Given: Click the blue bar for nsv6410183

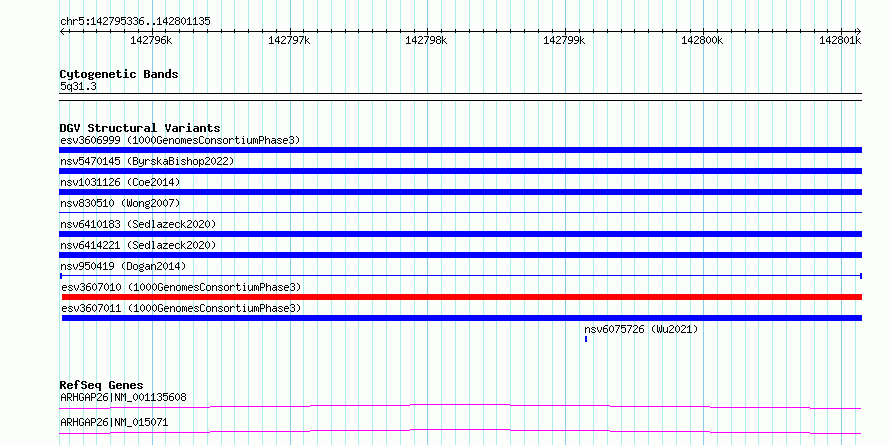Looking at the screenshot, I should pos(460,234).
